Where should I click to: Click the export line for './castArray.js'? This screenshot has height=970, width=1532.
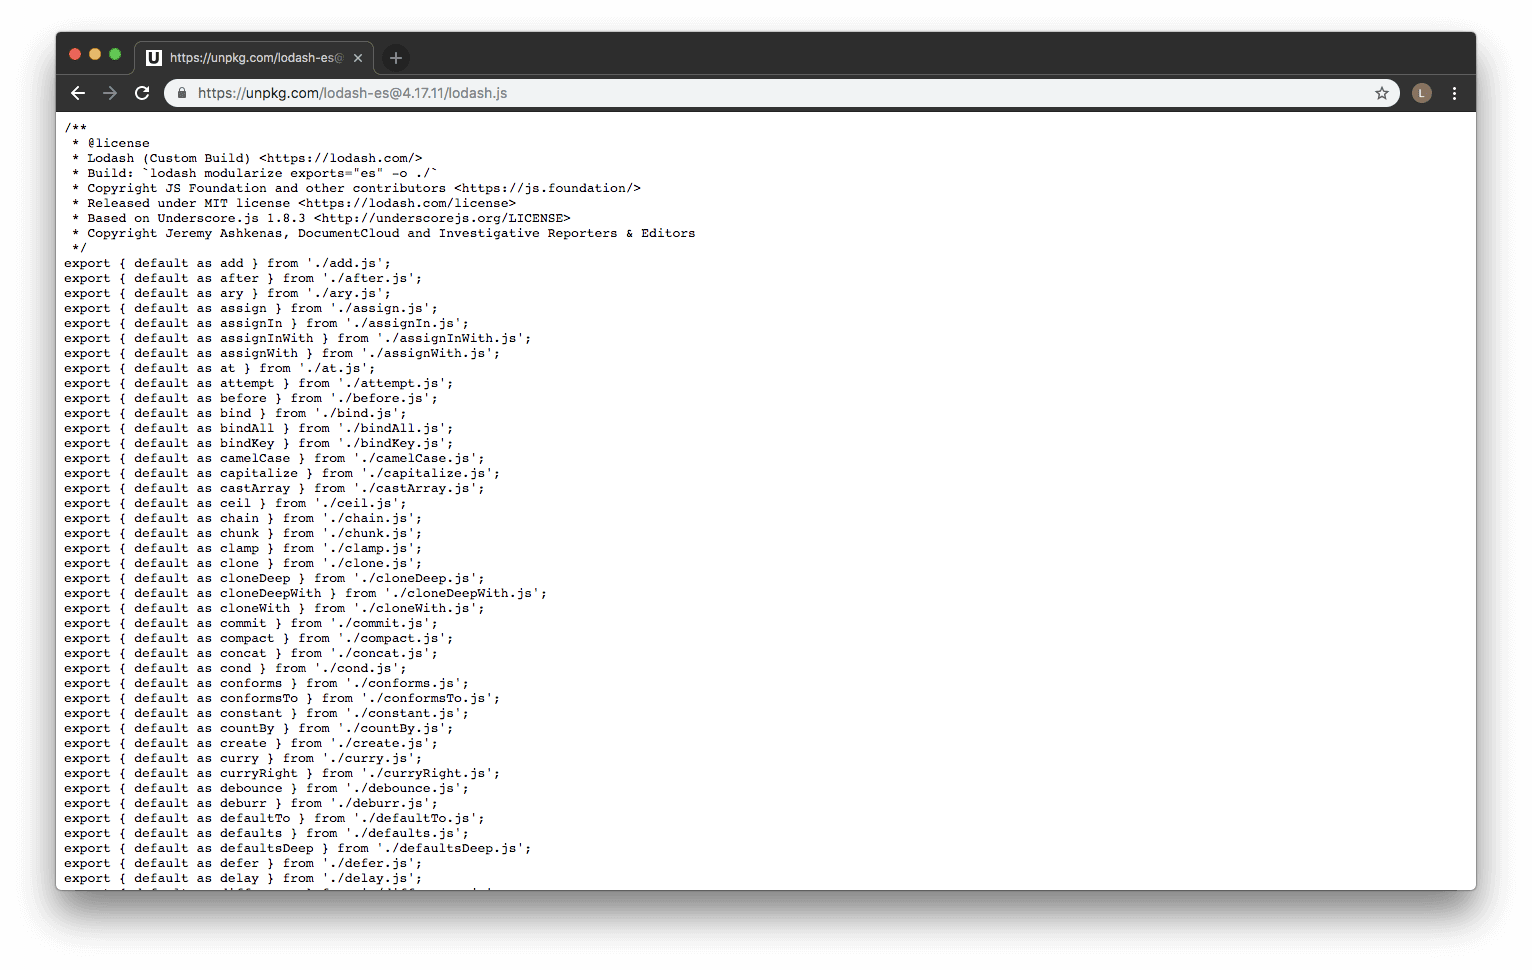click(274, 488)
